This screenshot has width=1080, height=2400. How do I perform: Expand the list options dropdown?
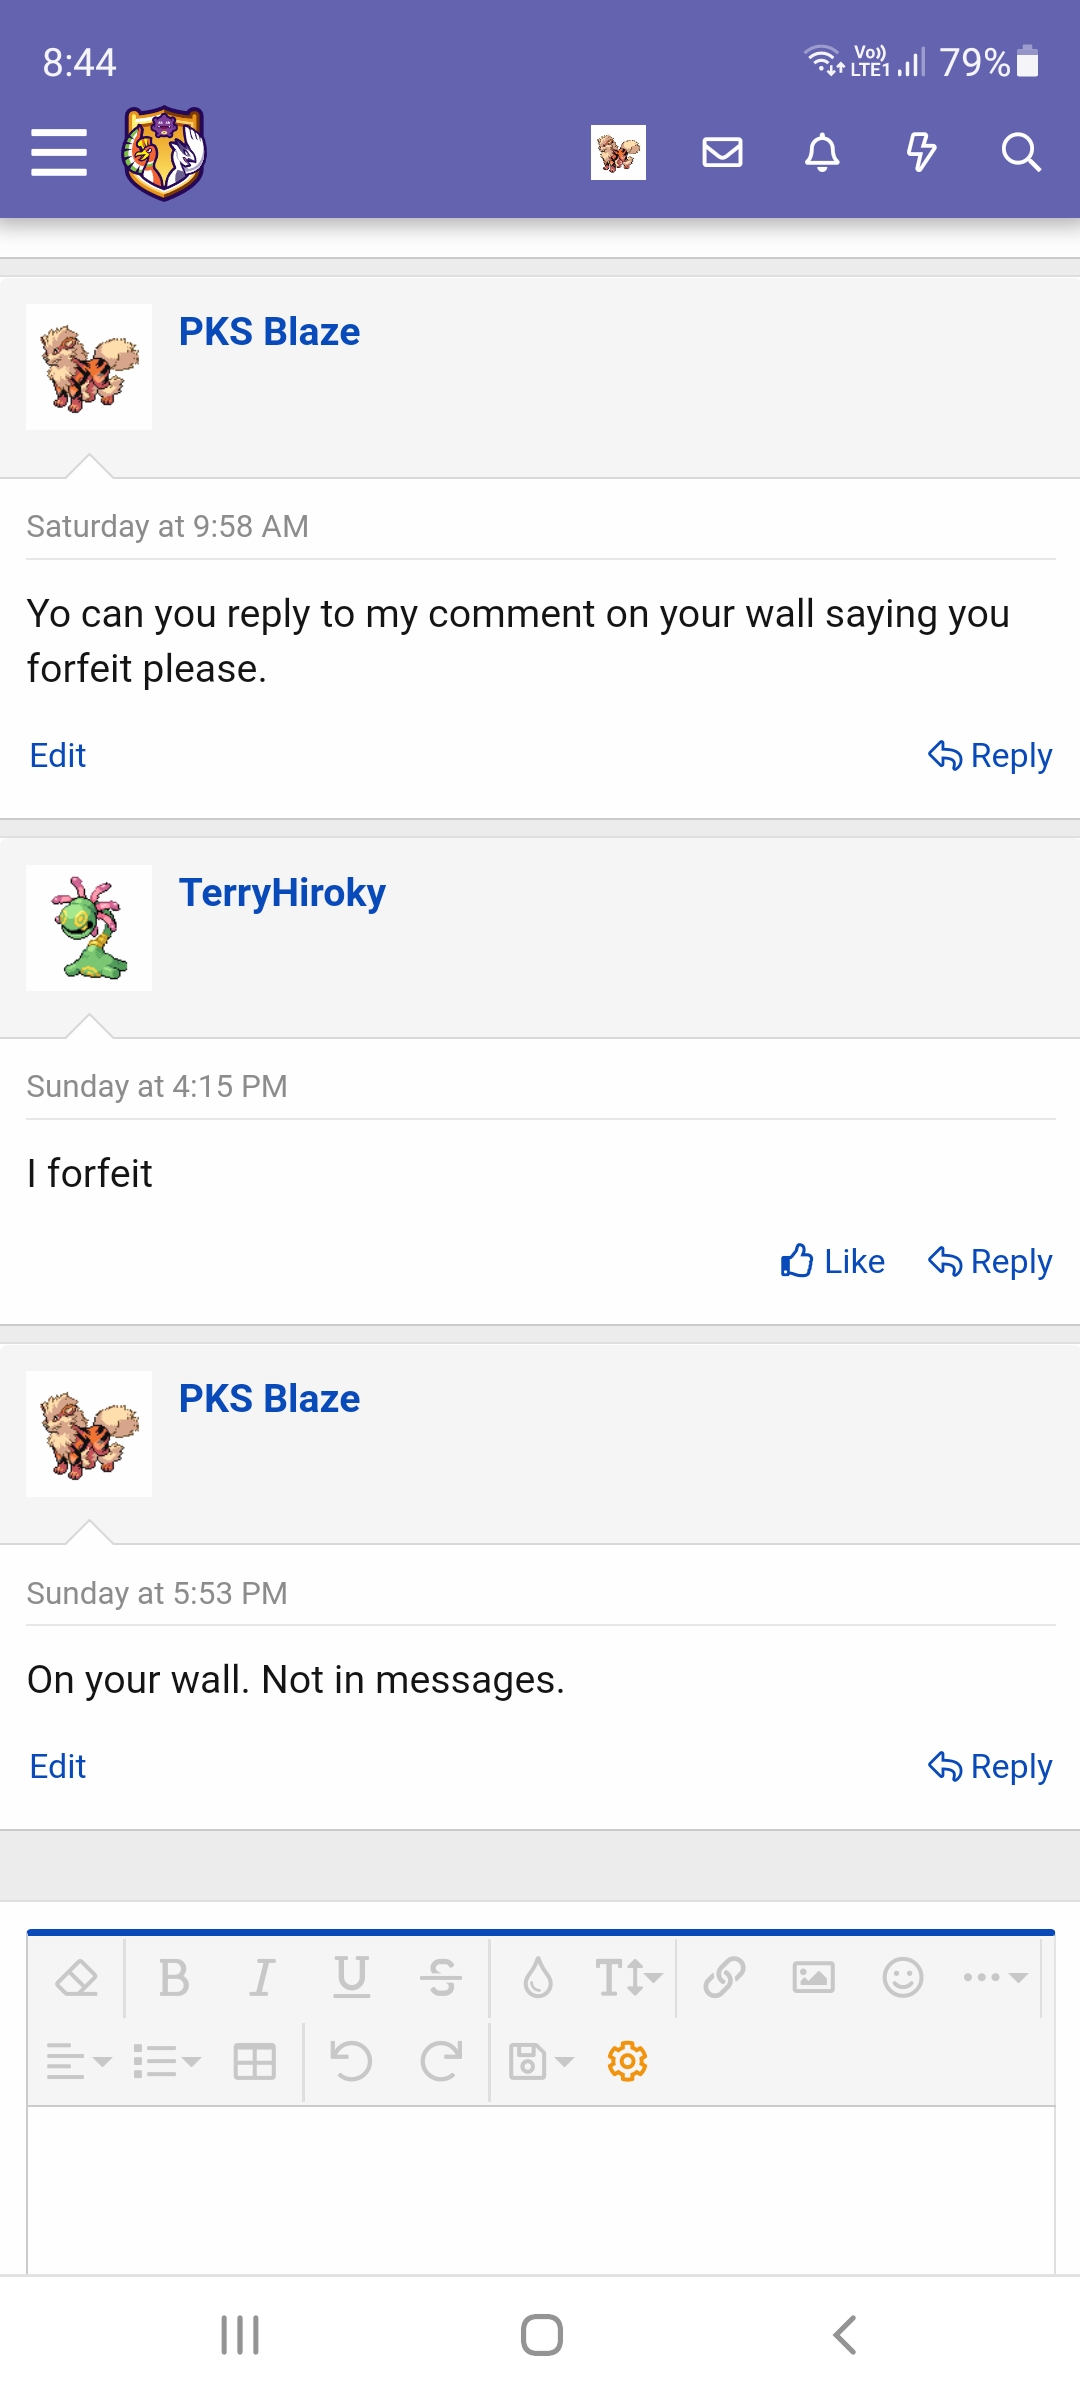tap(167, 2062)
